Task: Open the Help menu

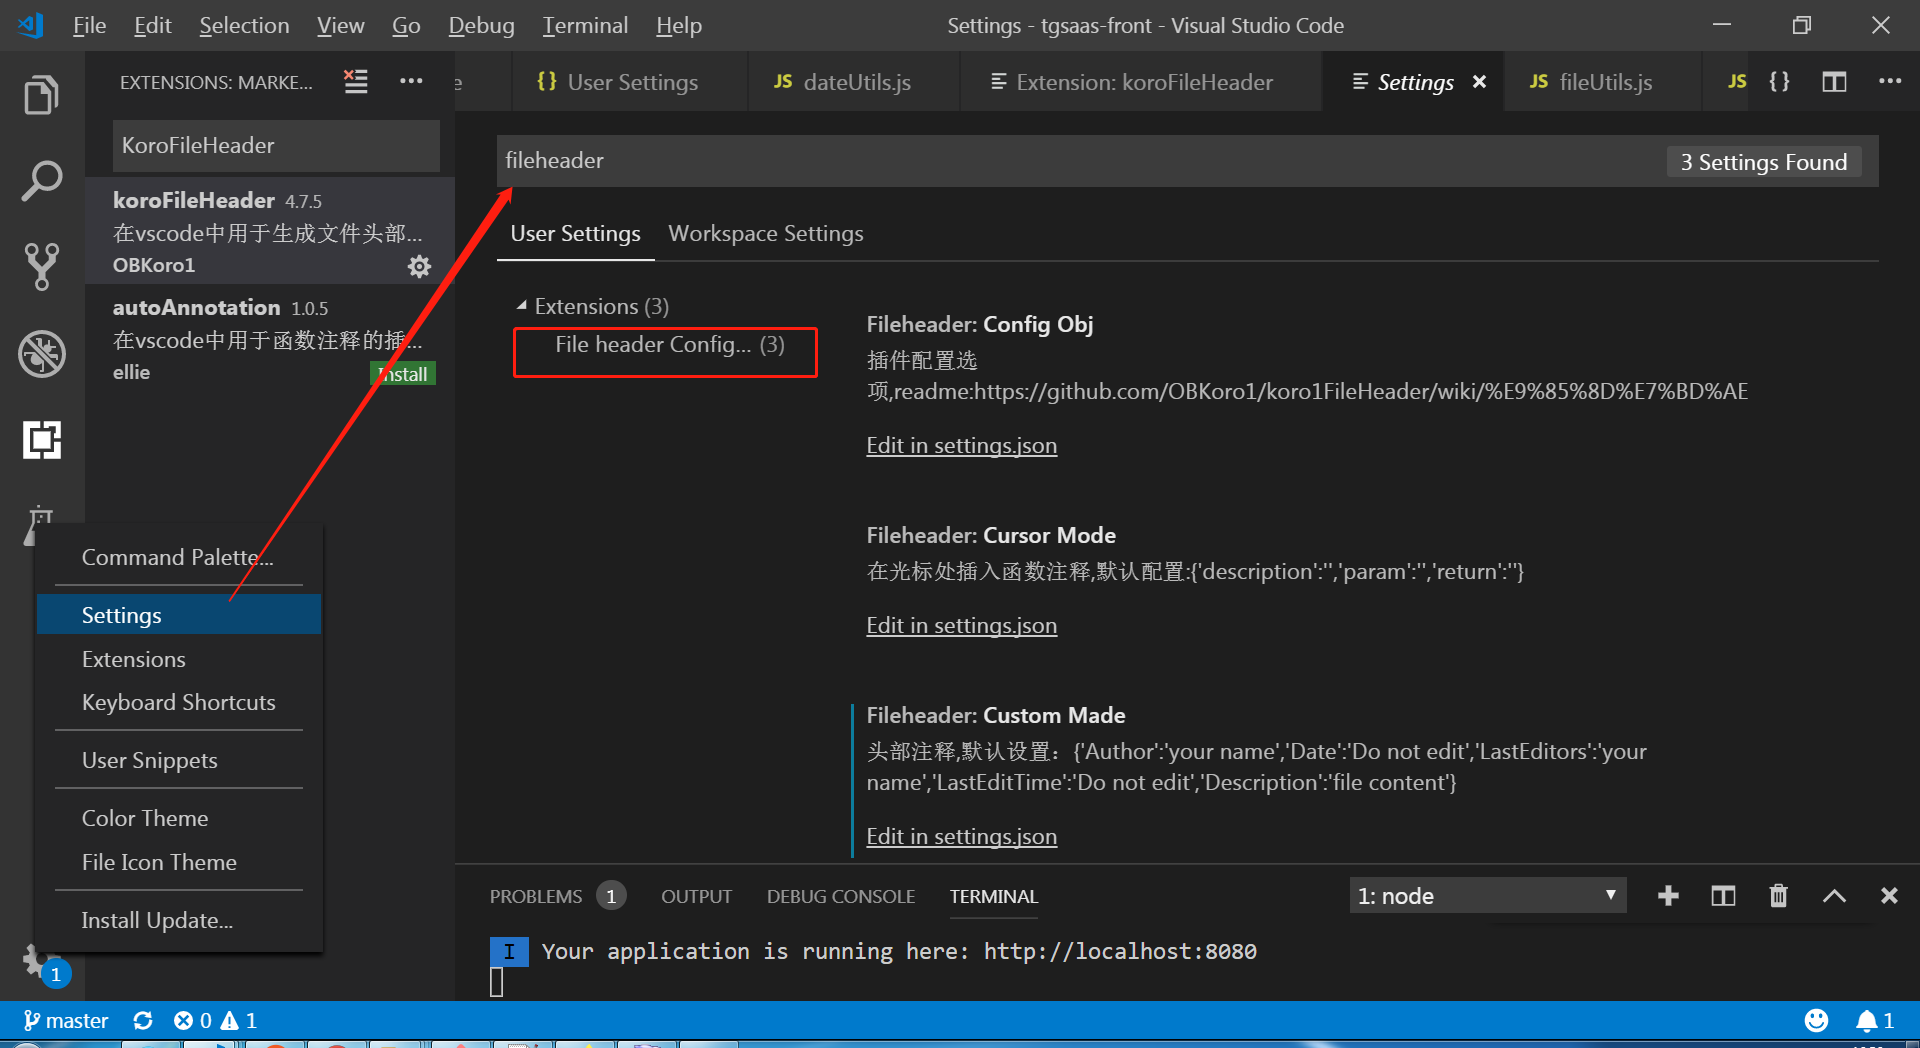Action: click(679, 26)
